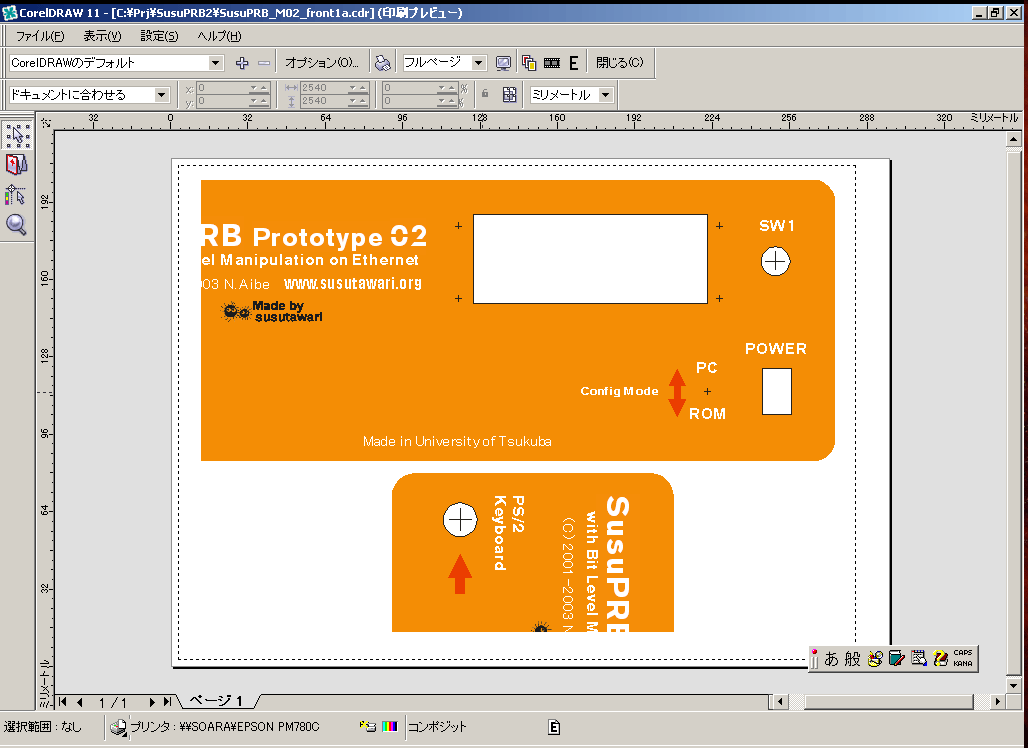The width and height of the screenshot is (1028, 748).
Task: Toggle the color separations icon
Action: tap(529, 63)
